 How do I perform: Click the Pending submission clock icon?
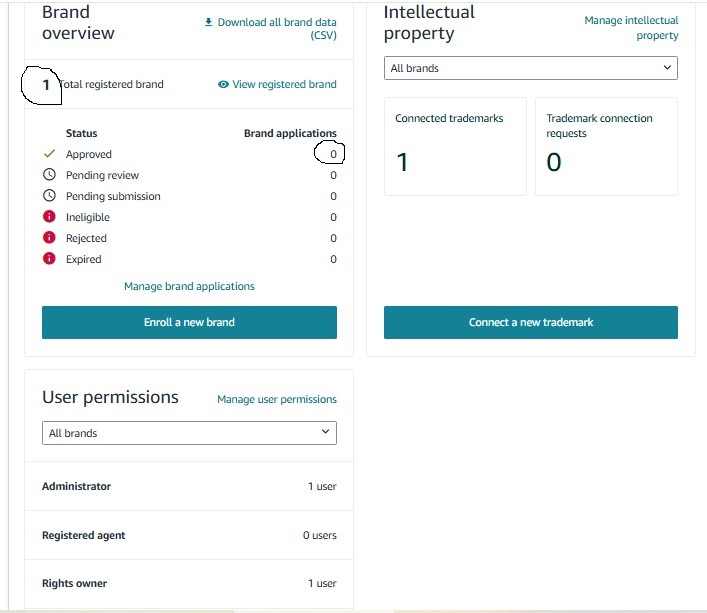coord(49,196)
